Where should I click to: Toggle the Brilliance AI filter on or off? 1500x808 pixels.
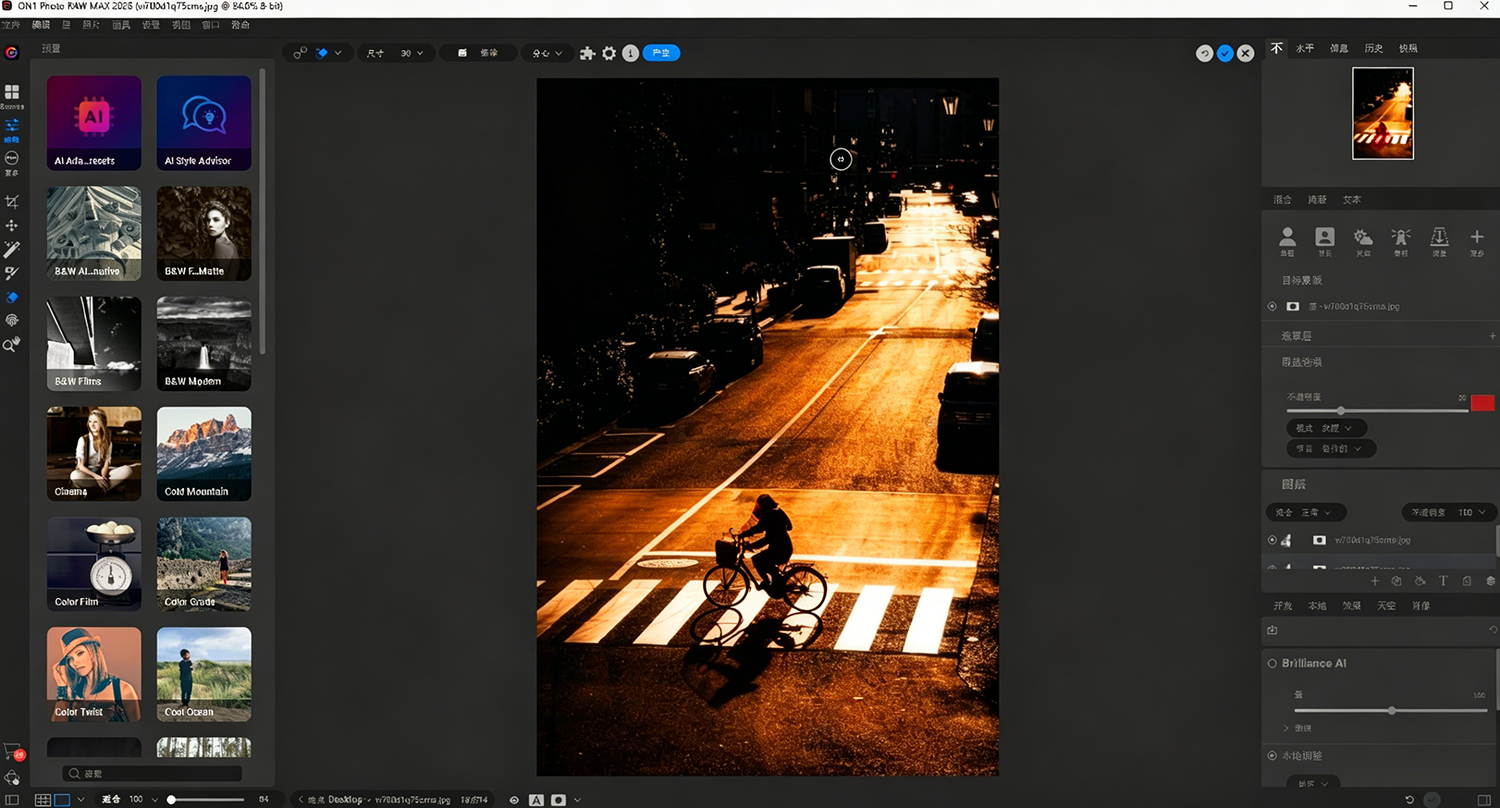(1273, 663)
